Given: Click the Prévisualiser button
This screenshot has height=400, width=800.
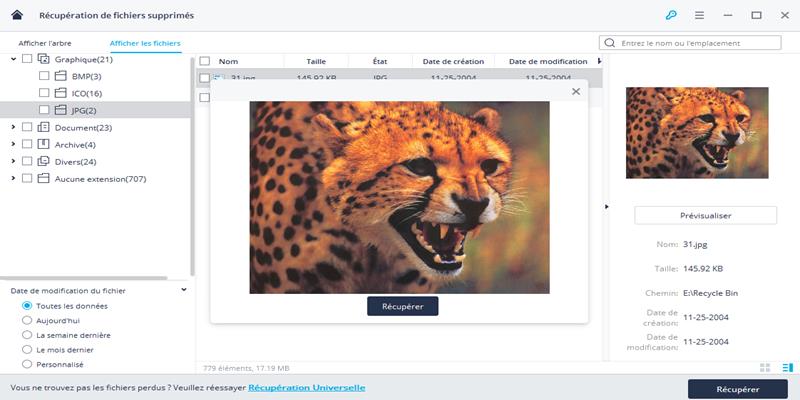Looking at the screenshot, I should click(705, 215).
